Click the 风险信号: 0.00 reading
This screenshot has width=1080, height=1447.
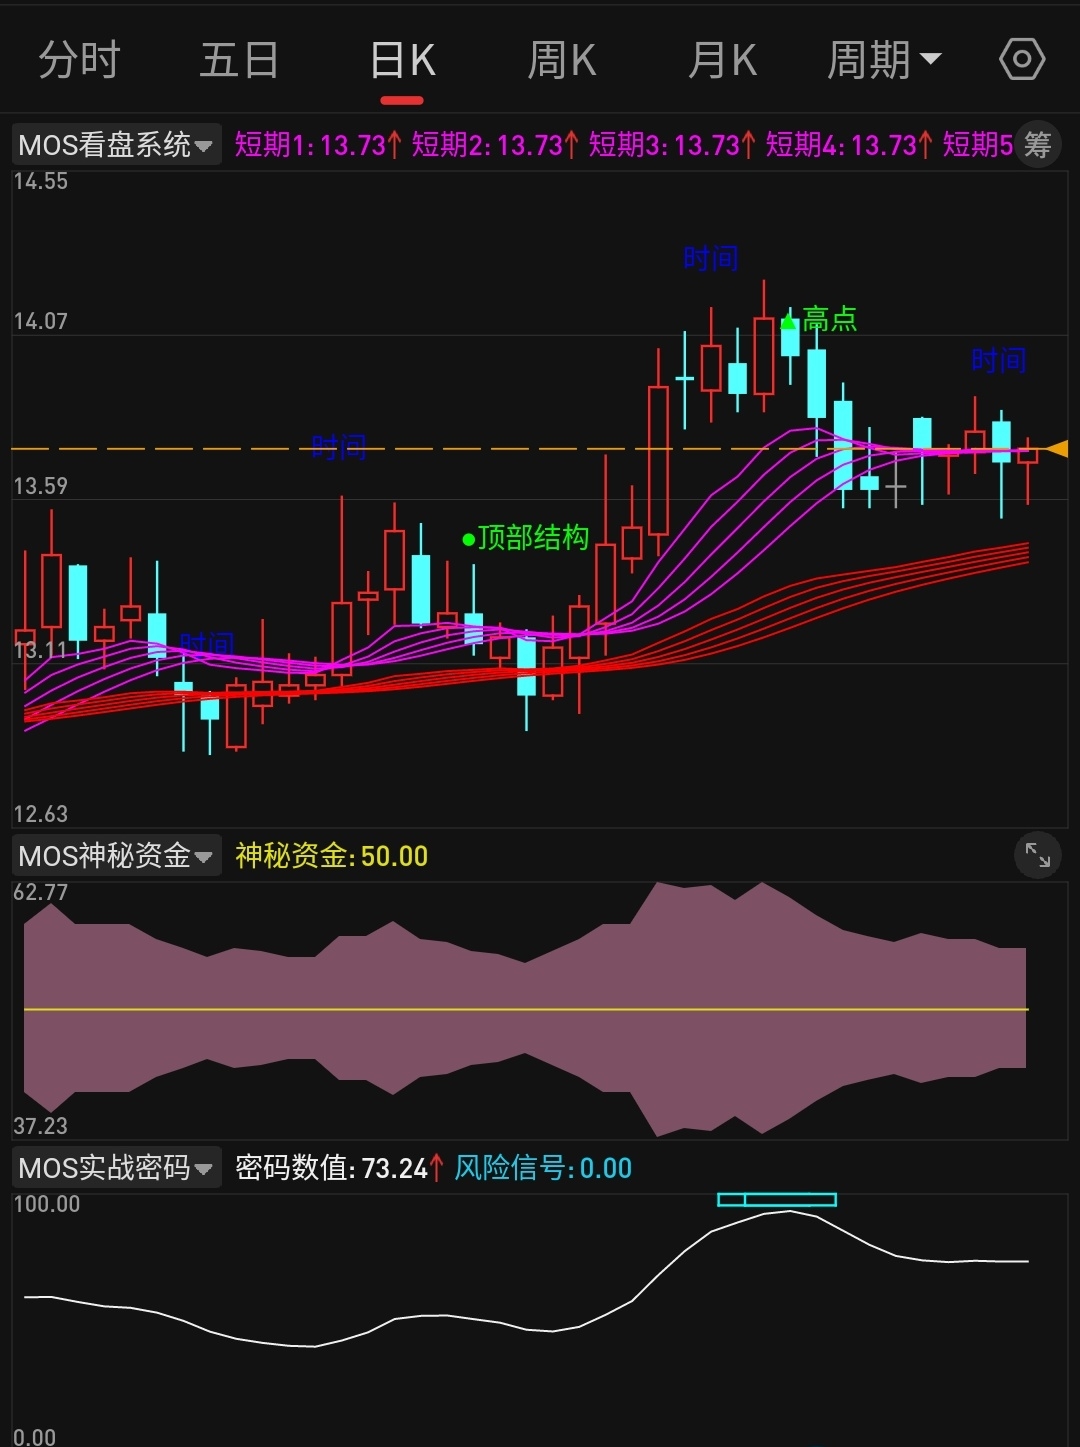click(x=543, y=1168)
